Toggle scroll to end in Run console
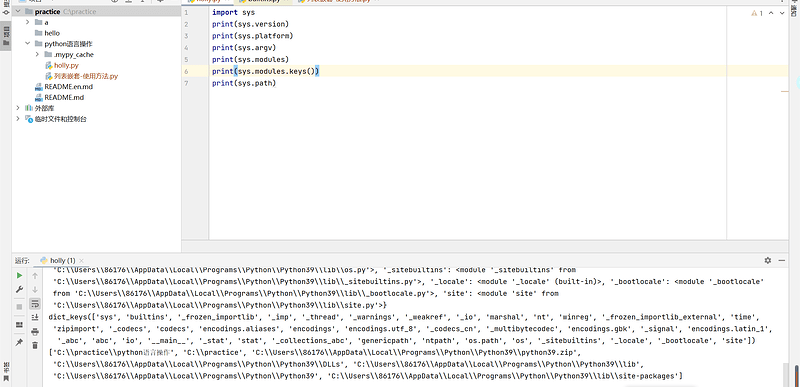This screenshot has width=800, height=387. pos(35,318)
